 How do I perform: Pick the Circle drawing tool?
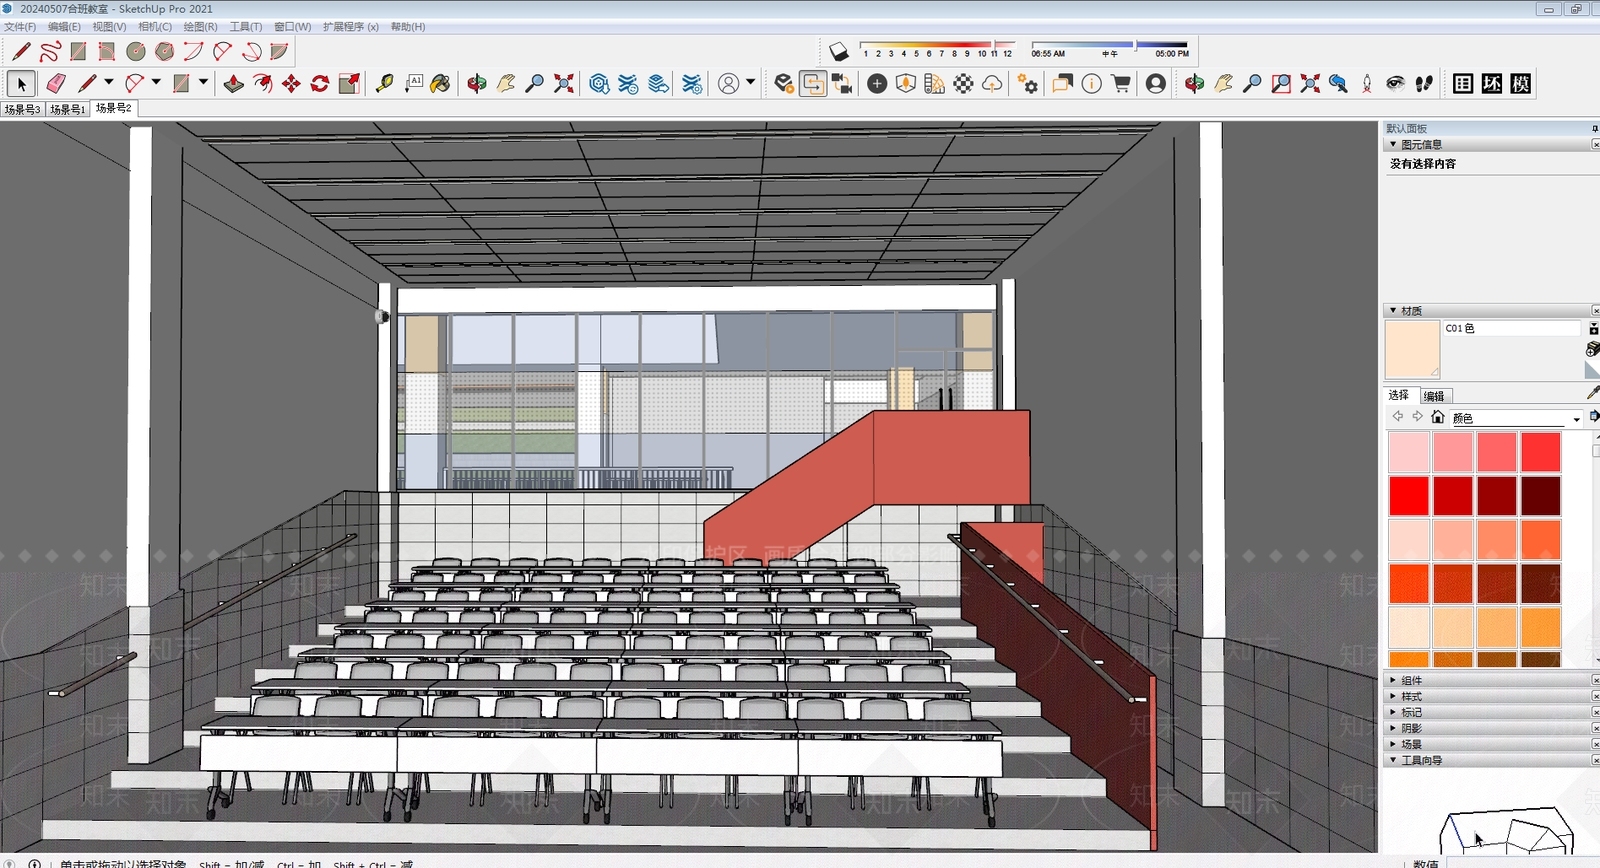[x=136, y=52]
